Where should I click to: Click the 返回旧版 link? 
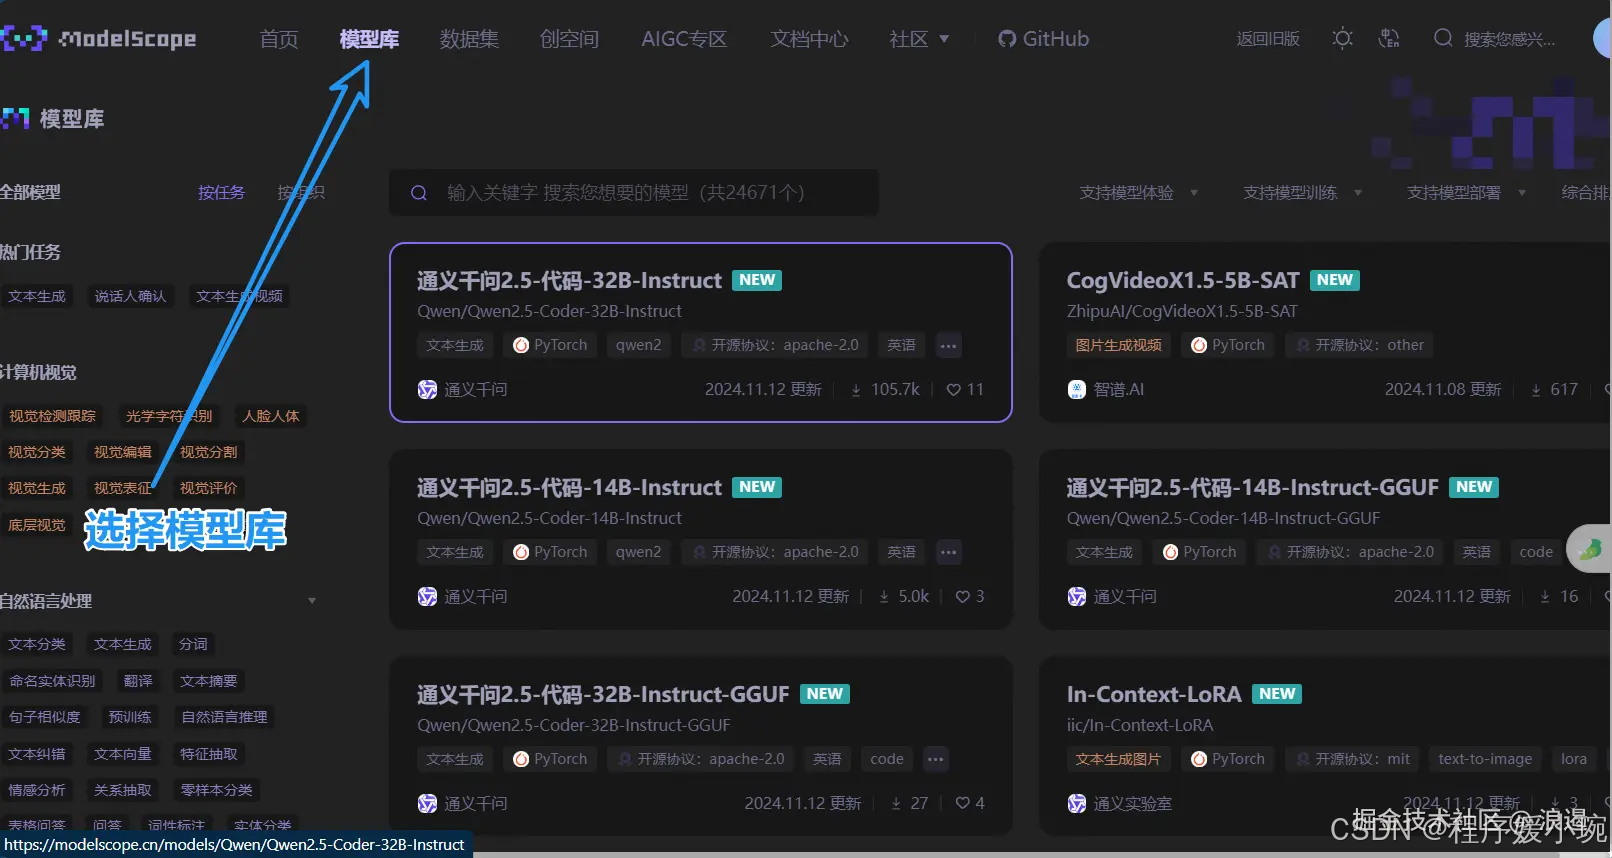coord(1268,39)
